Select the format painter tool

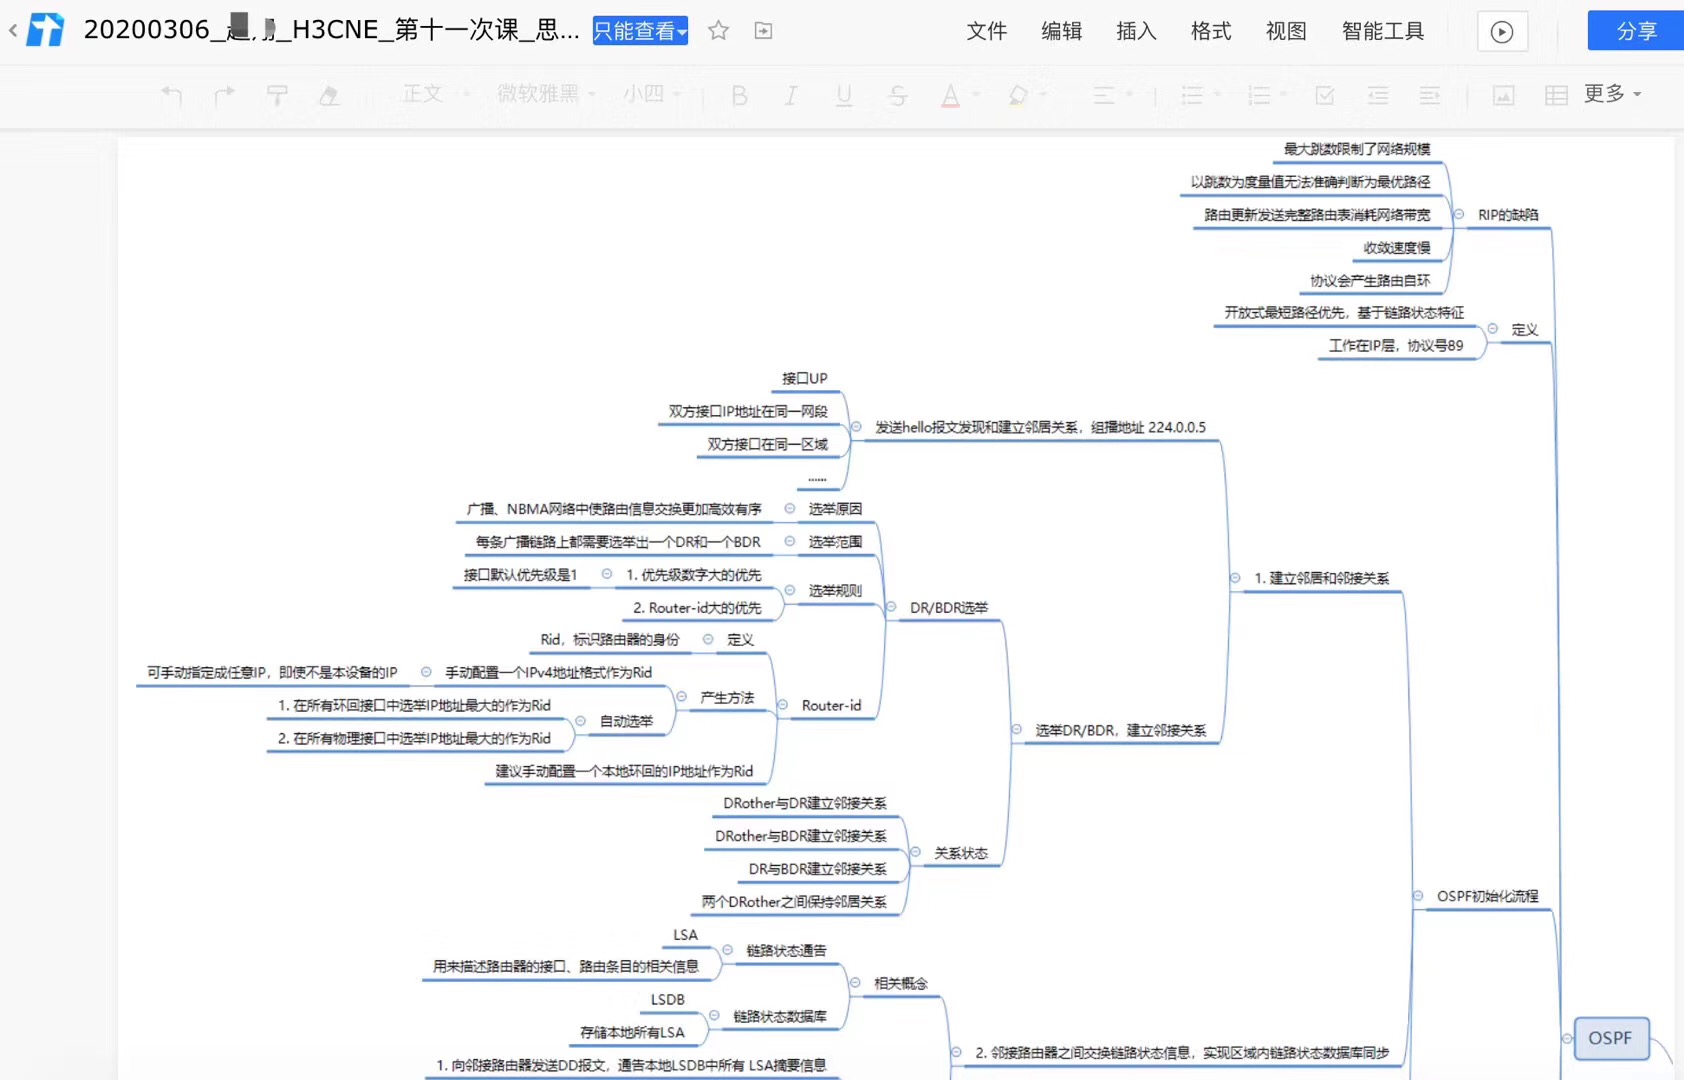click(277, 95)
